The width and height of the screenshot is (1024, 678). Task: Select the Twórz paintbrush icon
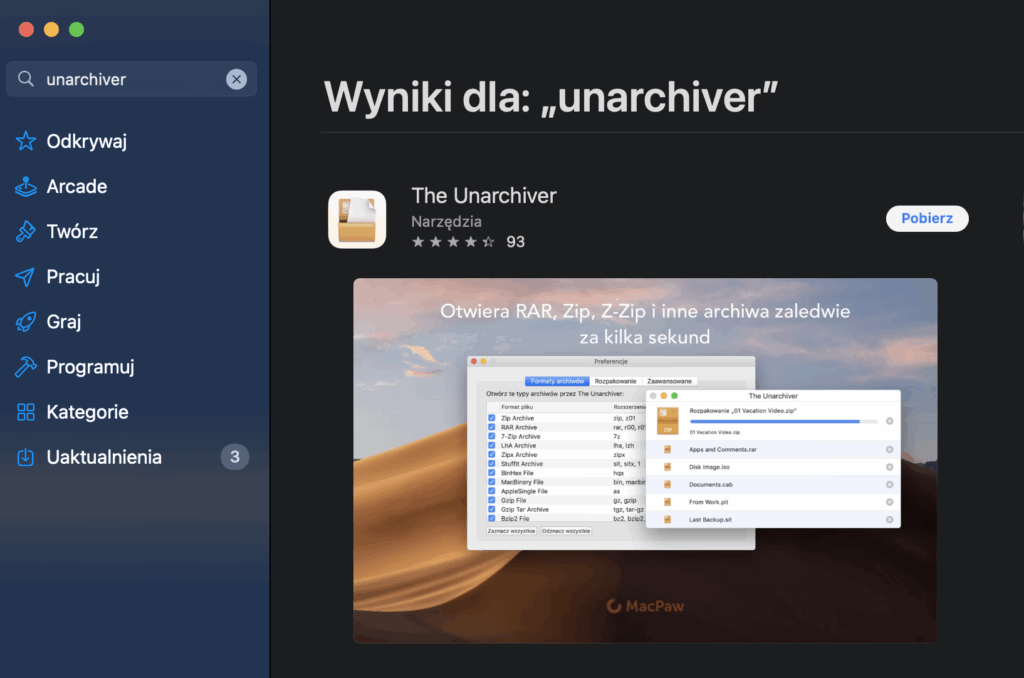26,231
